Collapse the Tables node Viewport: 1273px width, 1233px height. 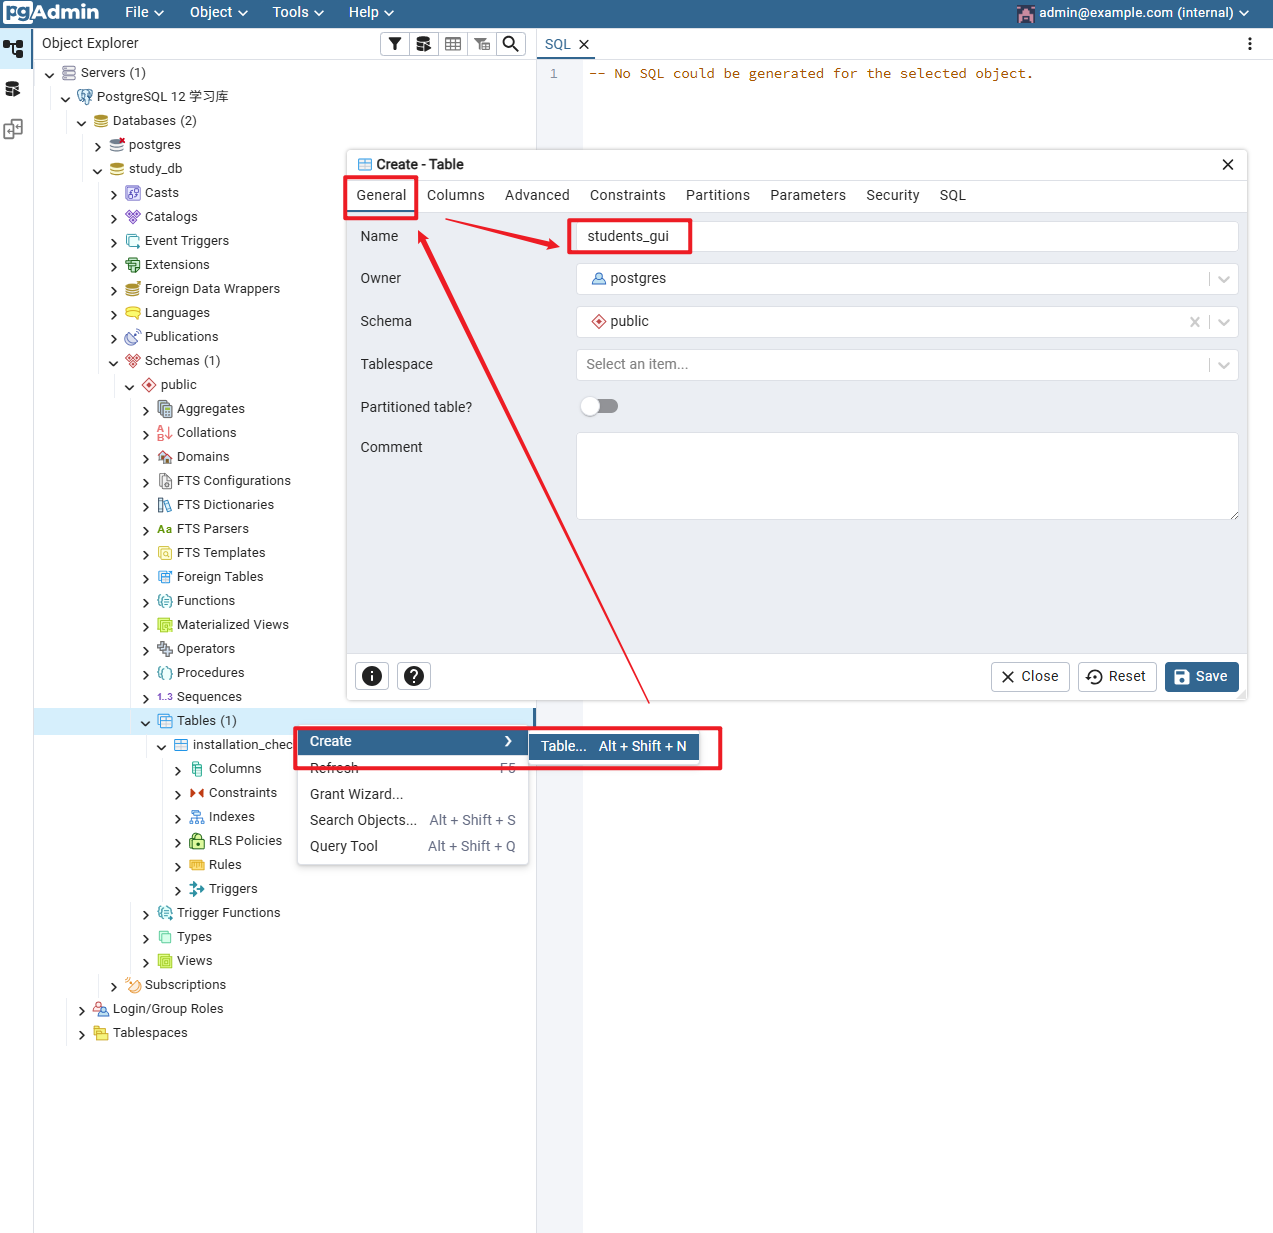(x=145, y=722)
